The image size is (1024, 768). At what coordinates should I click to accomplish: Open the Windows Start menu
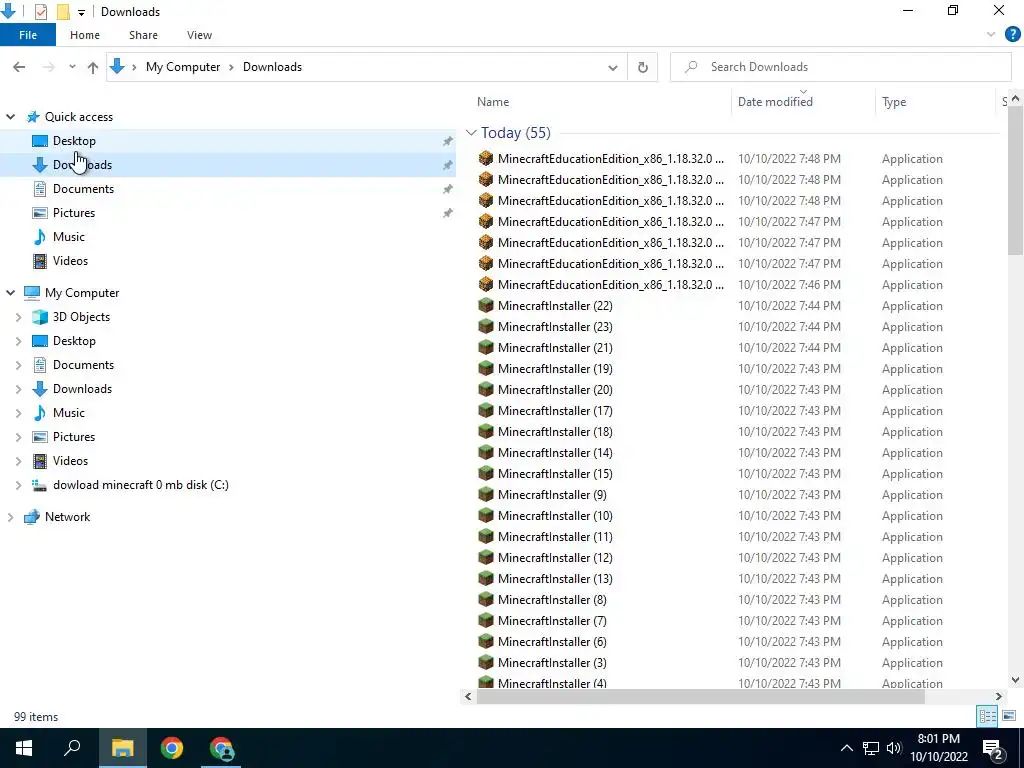pos(24,748)
